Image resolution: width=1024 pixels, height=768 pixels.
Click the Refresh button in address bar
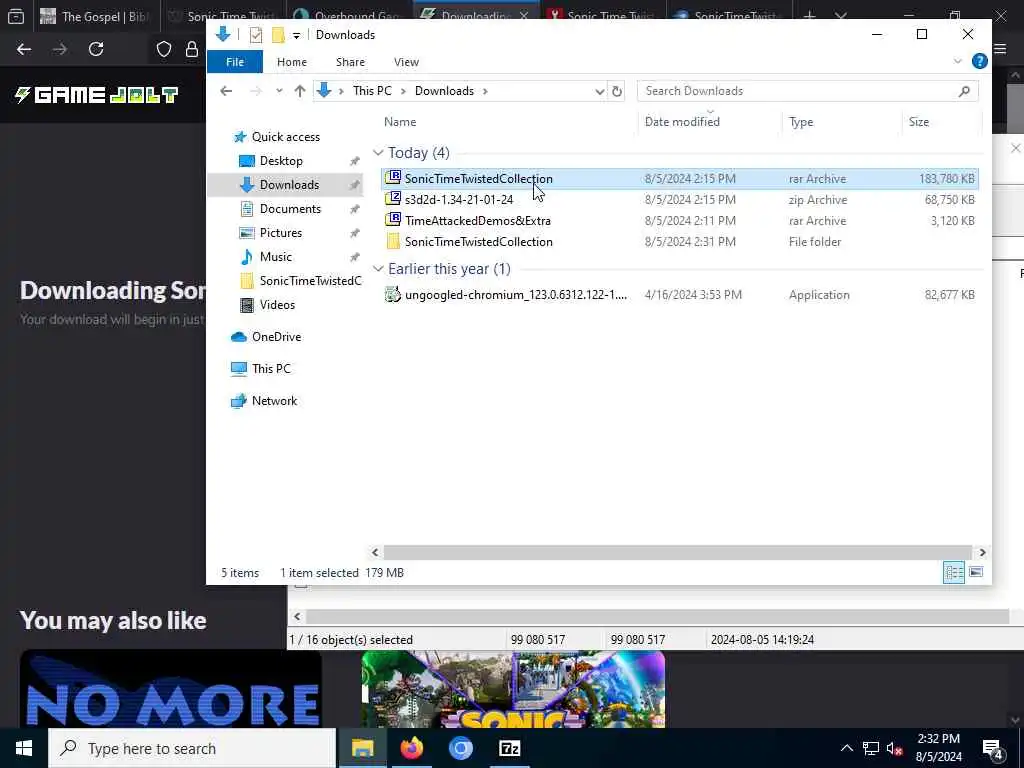(616, 91)
